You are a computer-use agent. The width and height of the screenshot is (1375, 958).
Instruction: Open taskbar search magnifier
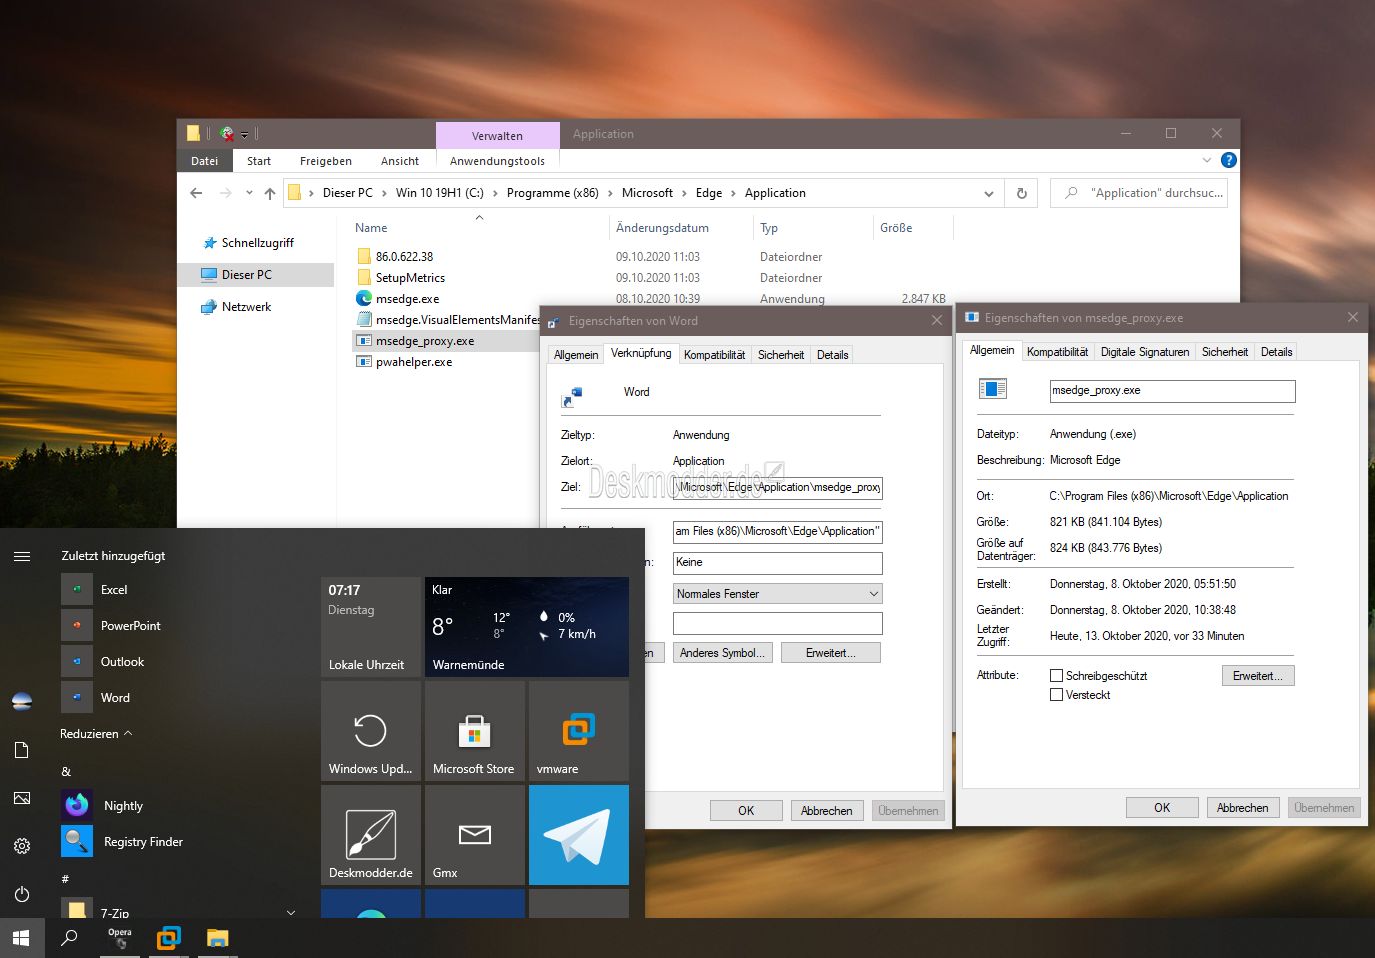(x=70, y=938)
